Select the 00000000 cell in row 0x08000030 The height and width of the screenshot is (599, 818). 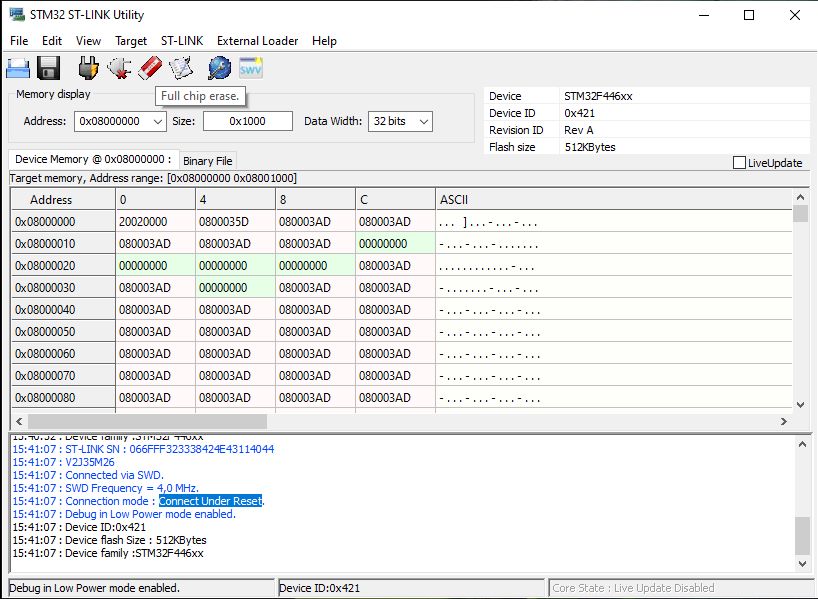pyautogui.click(x=235, y=287)
